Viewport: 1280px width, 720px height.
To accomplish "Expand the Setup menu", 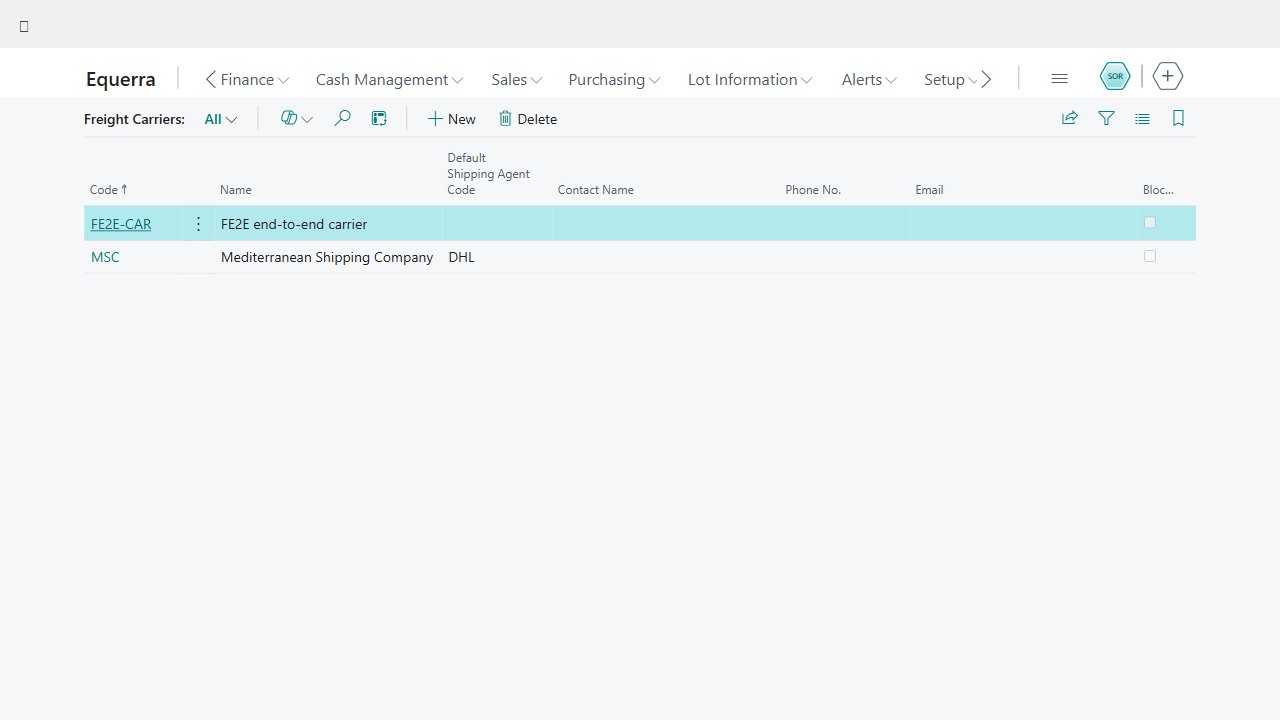I will (x=950, y=79).
